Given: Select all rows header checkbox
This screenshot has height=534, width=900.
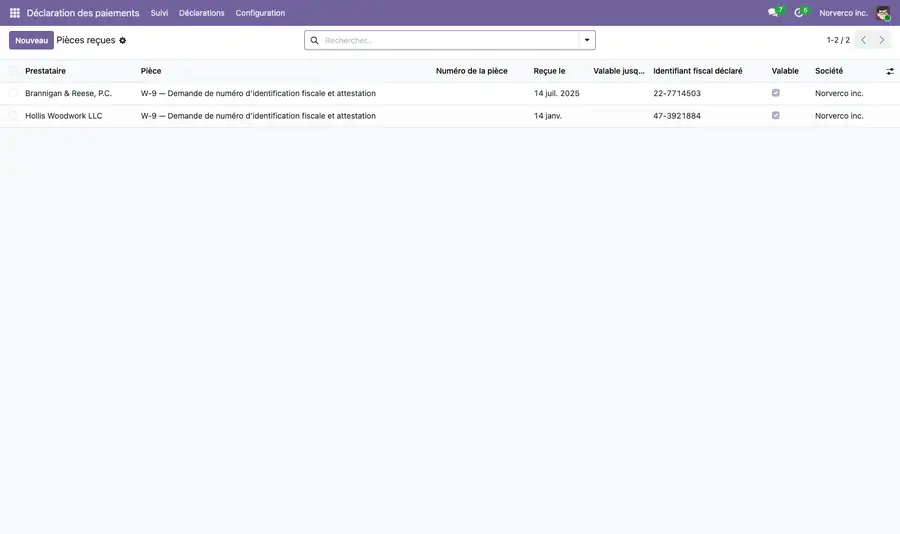Looking at the screenshot, I should (13, 71).
